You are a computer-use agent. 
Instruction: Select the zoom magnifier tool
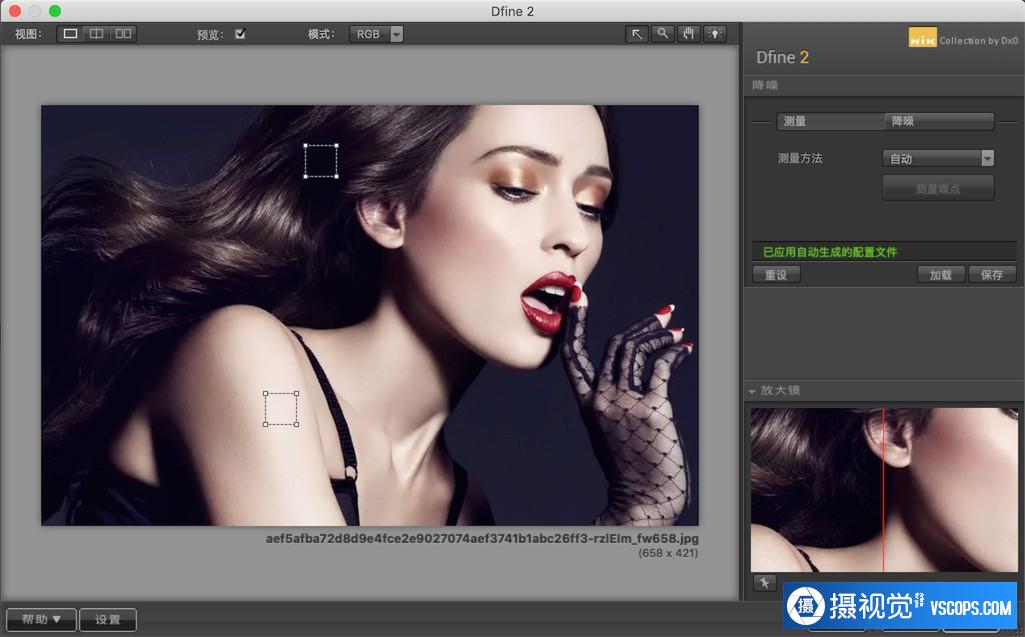[x=662, y=34]
